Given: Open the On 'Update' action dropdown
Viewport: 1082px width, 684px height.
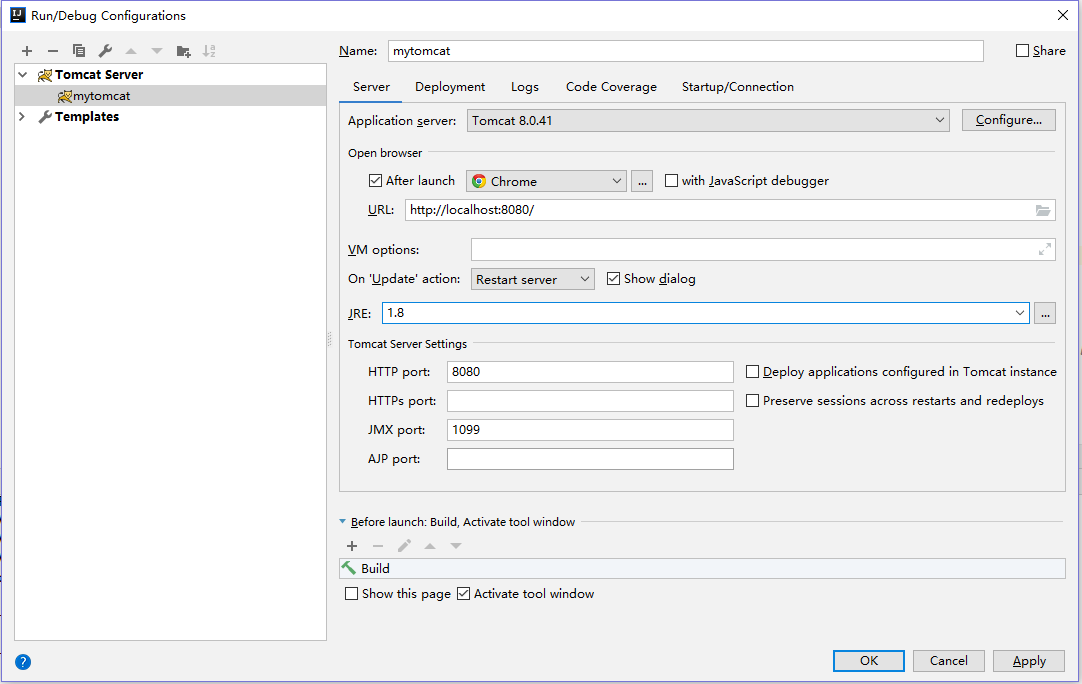Looking at the screenshot, I should (533, 279).
